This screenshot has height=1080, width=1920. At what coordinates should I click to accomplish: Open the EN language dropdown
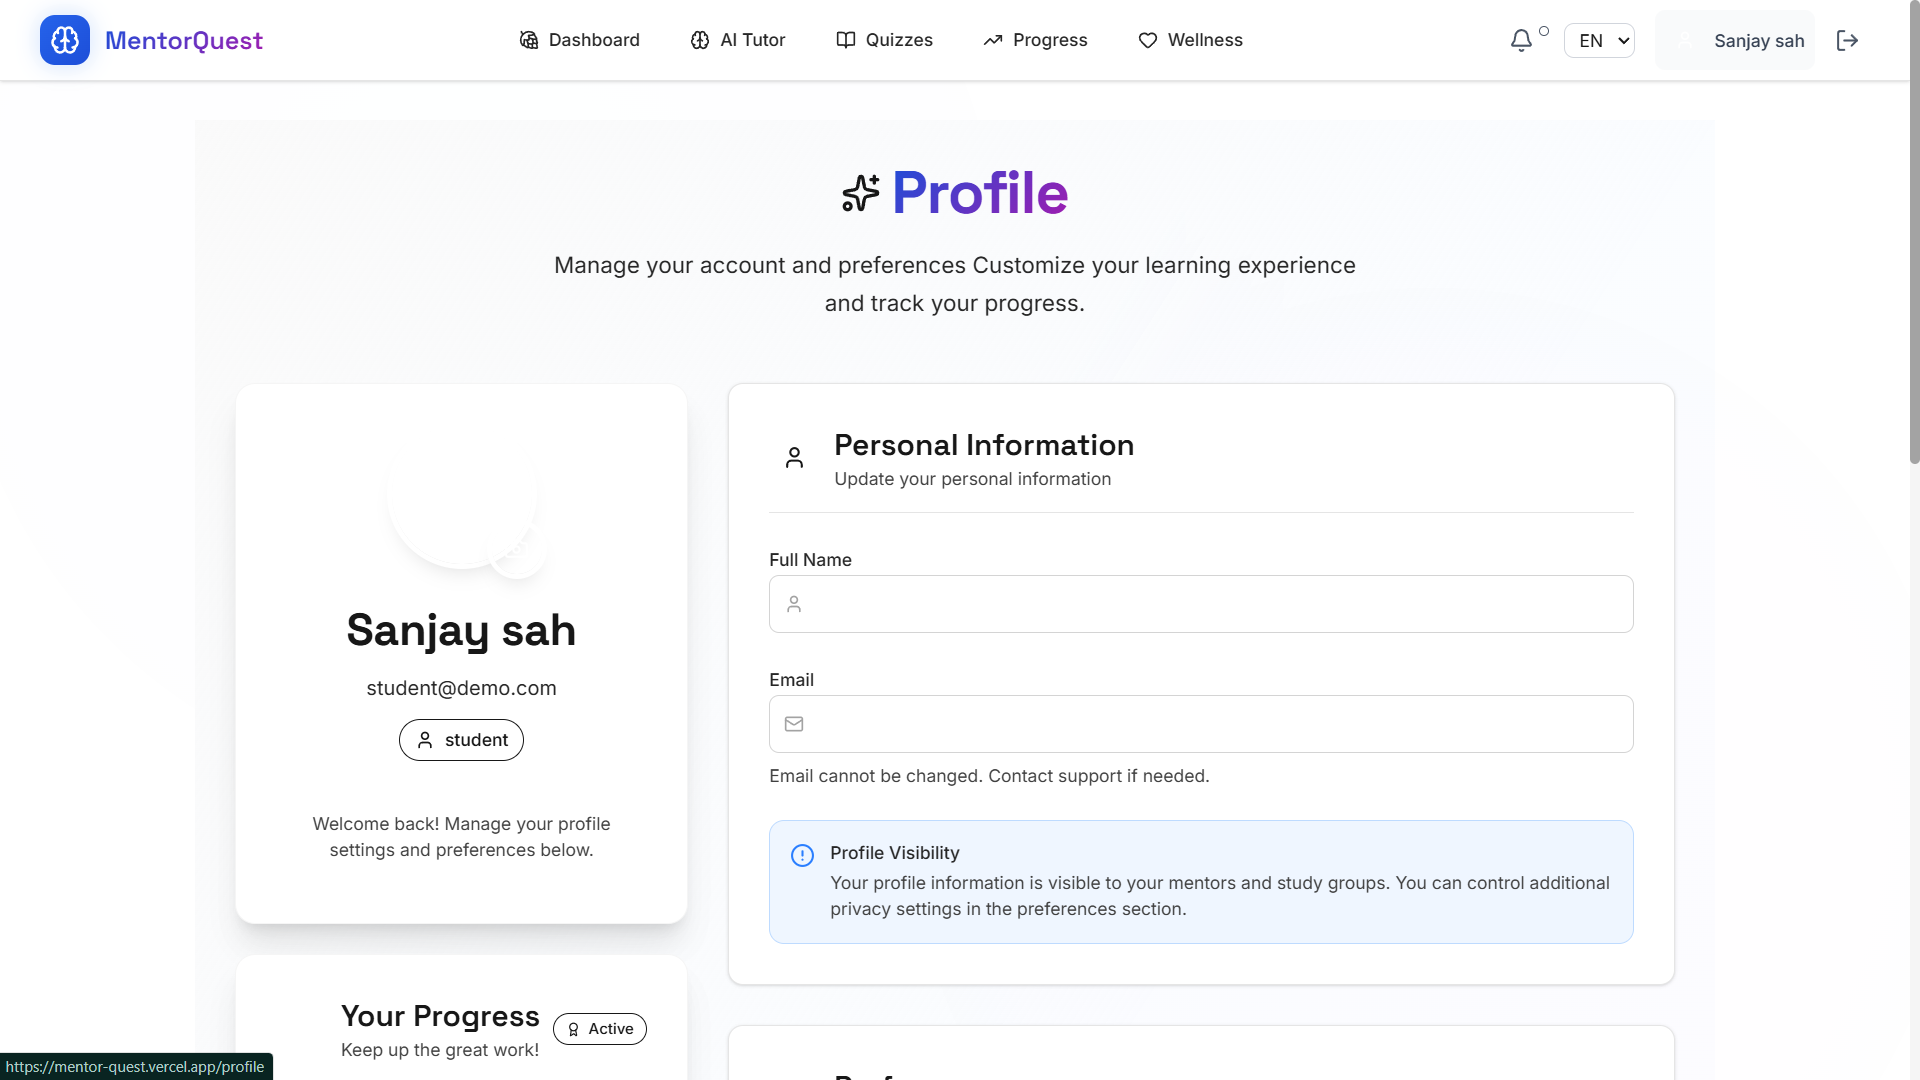coord(1599,40)
